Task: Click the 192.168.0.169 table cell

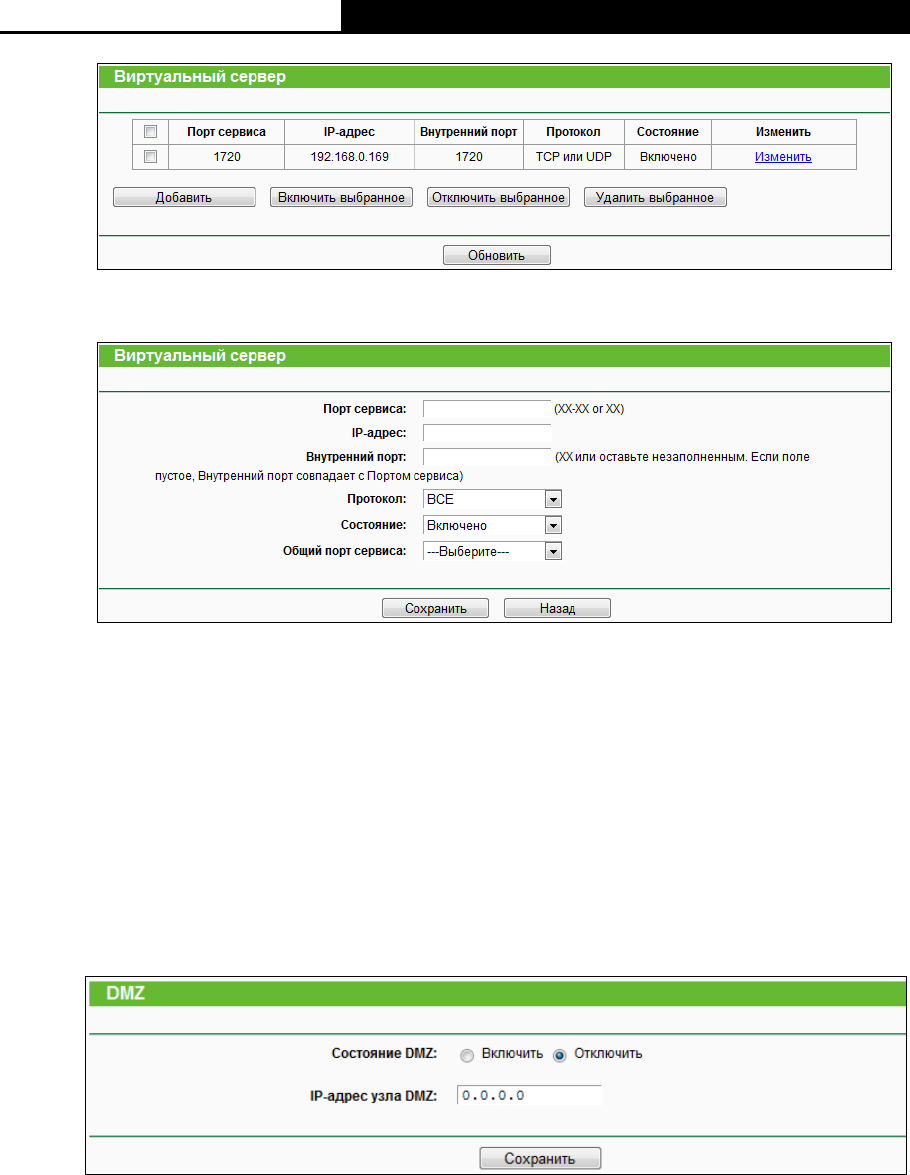Action: coord(349,157)
